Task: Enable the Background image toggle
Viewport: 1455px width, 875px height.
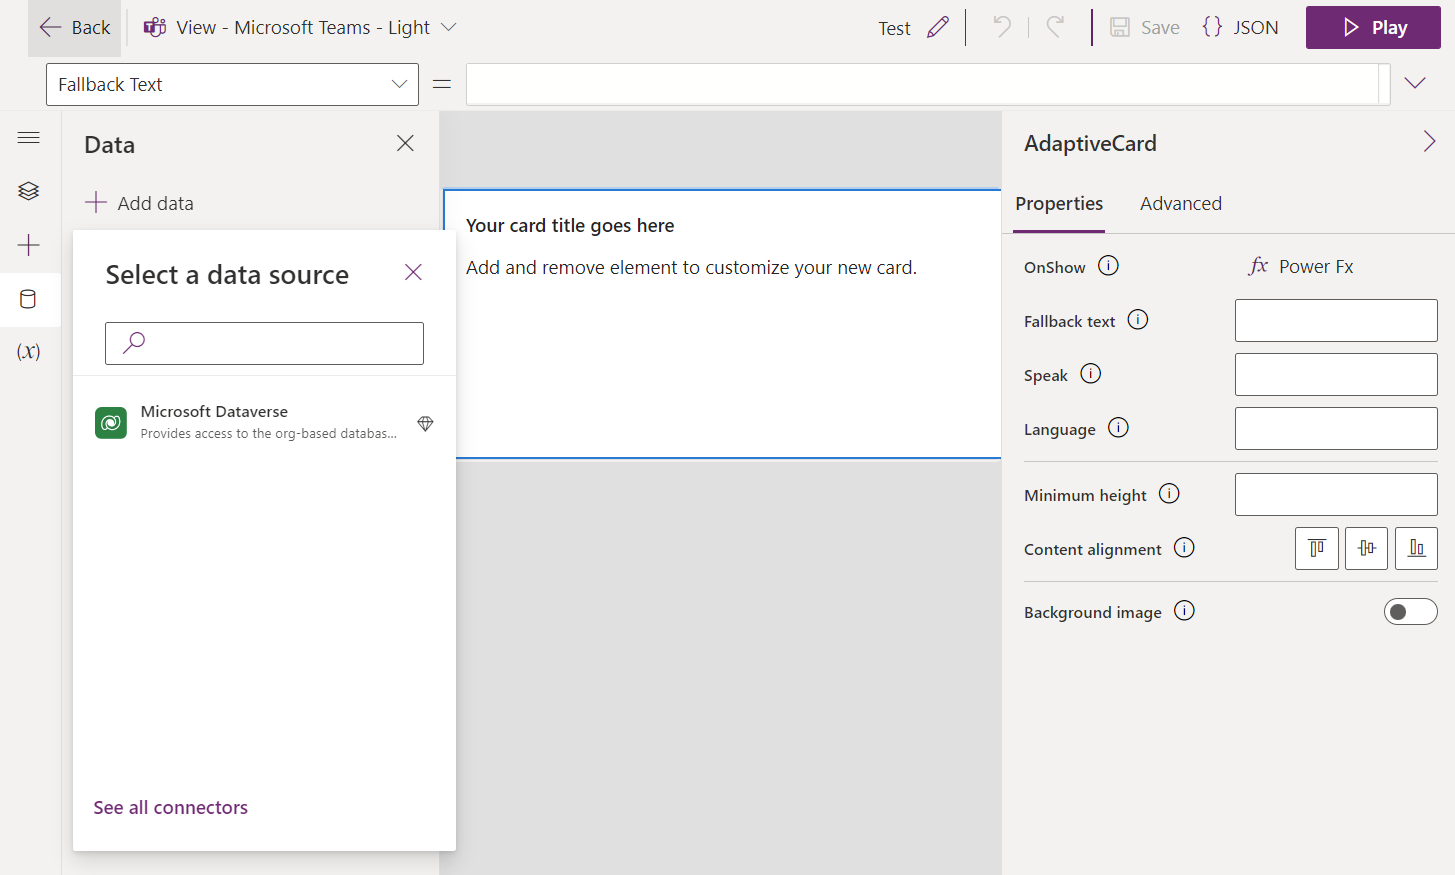Action: coord(1410,611)
